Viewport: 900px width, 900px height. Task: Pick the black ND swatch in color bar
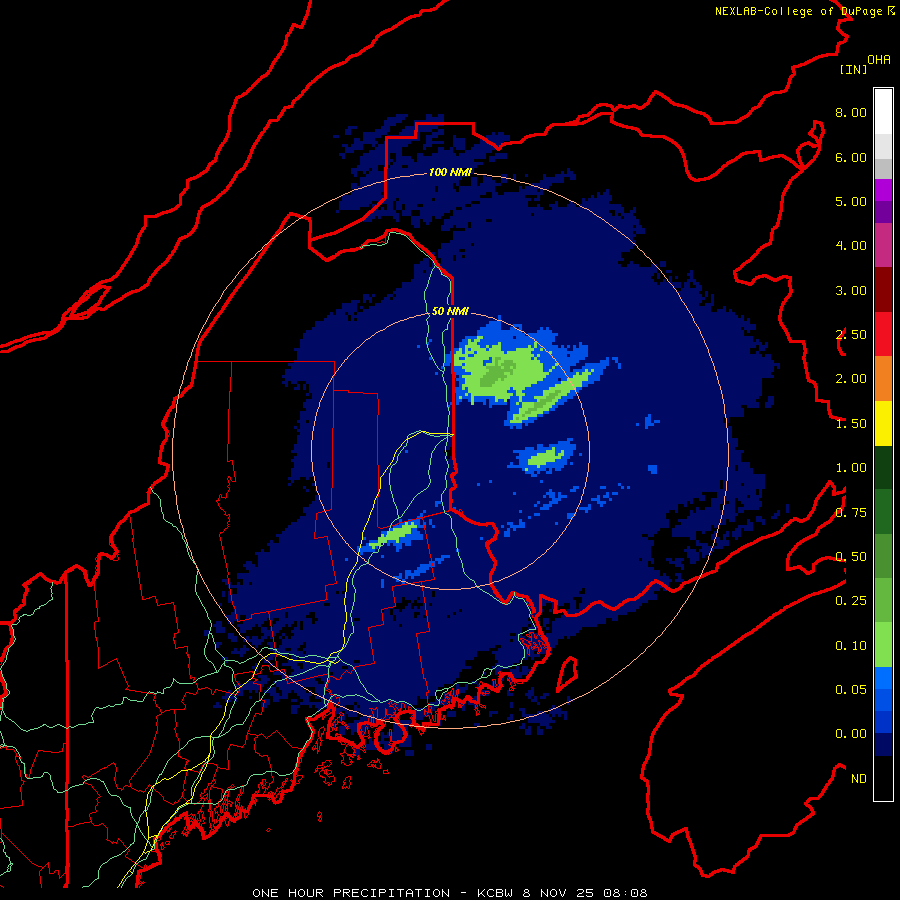[x=883, y=778]
